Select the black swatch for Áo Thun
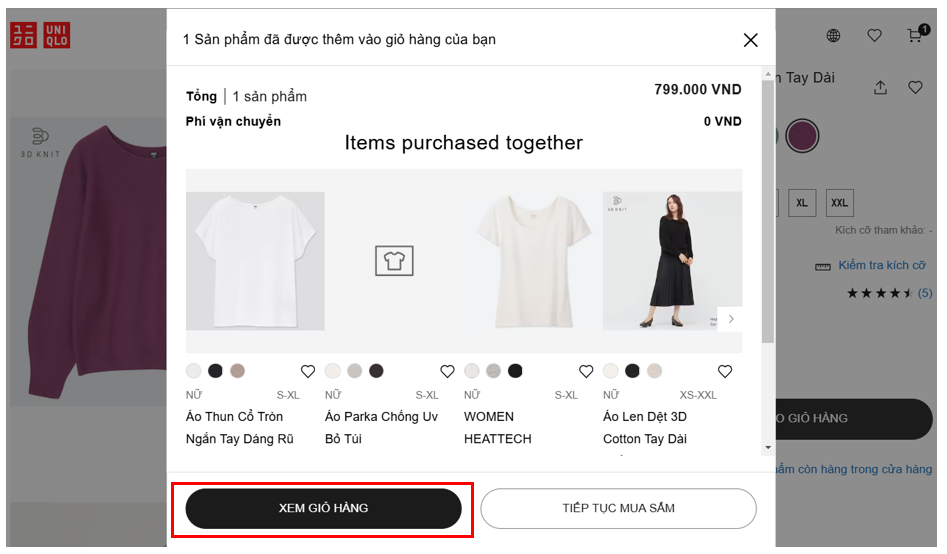 215,371
